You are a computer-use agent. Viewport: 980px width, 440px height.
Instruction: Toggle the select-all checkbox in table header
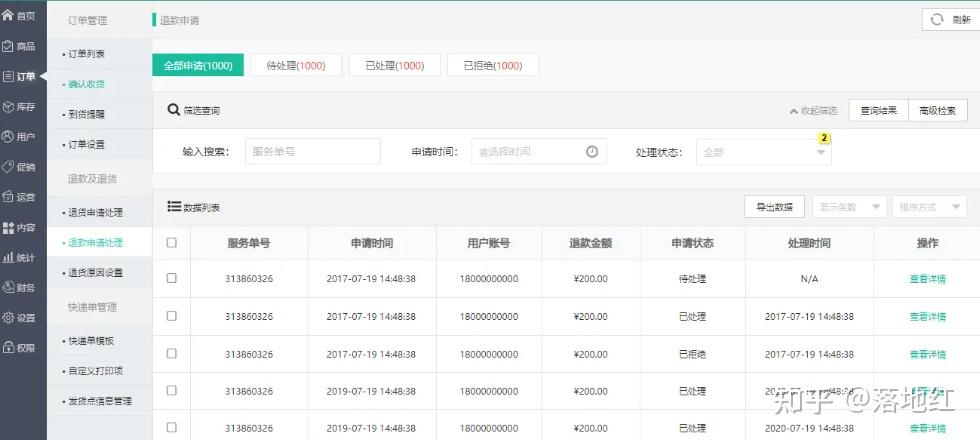click(x=171, y=242)
